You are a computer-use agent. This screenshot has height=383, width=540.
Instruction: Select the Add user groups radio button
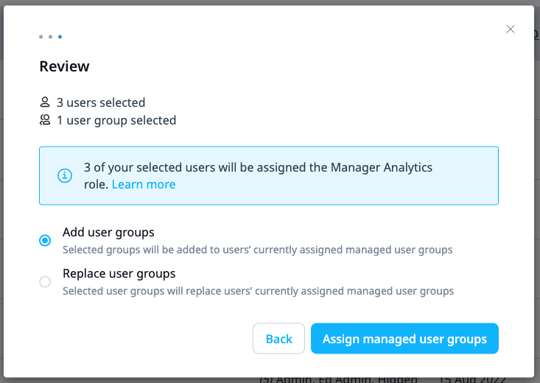(45, 240)
